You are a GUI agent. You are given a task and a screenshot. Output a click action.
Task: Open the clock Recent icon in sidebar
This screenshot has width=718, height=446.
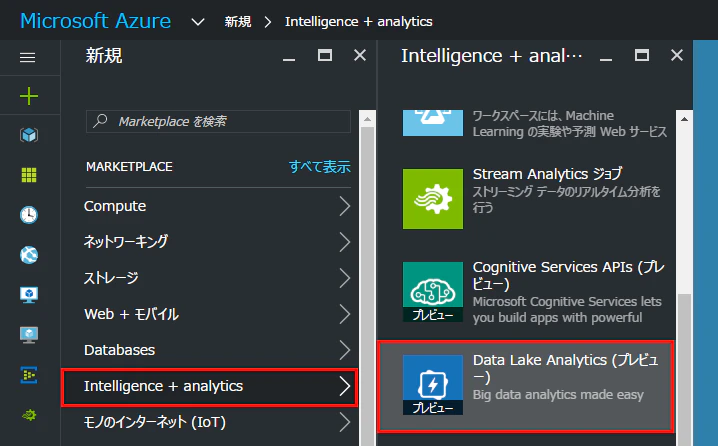point(29,215)
